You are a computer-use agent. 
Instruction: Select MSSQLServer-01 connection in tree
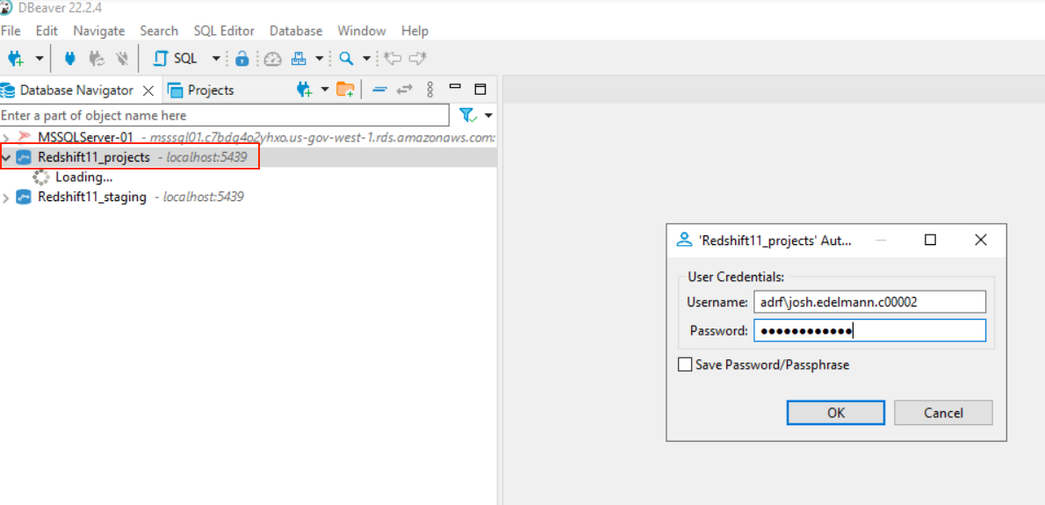[x=86, y=137]
